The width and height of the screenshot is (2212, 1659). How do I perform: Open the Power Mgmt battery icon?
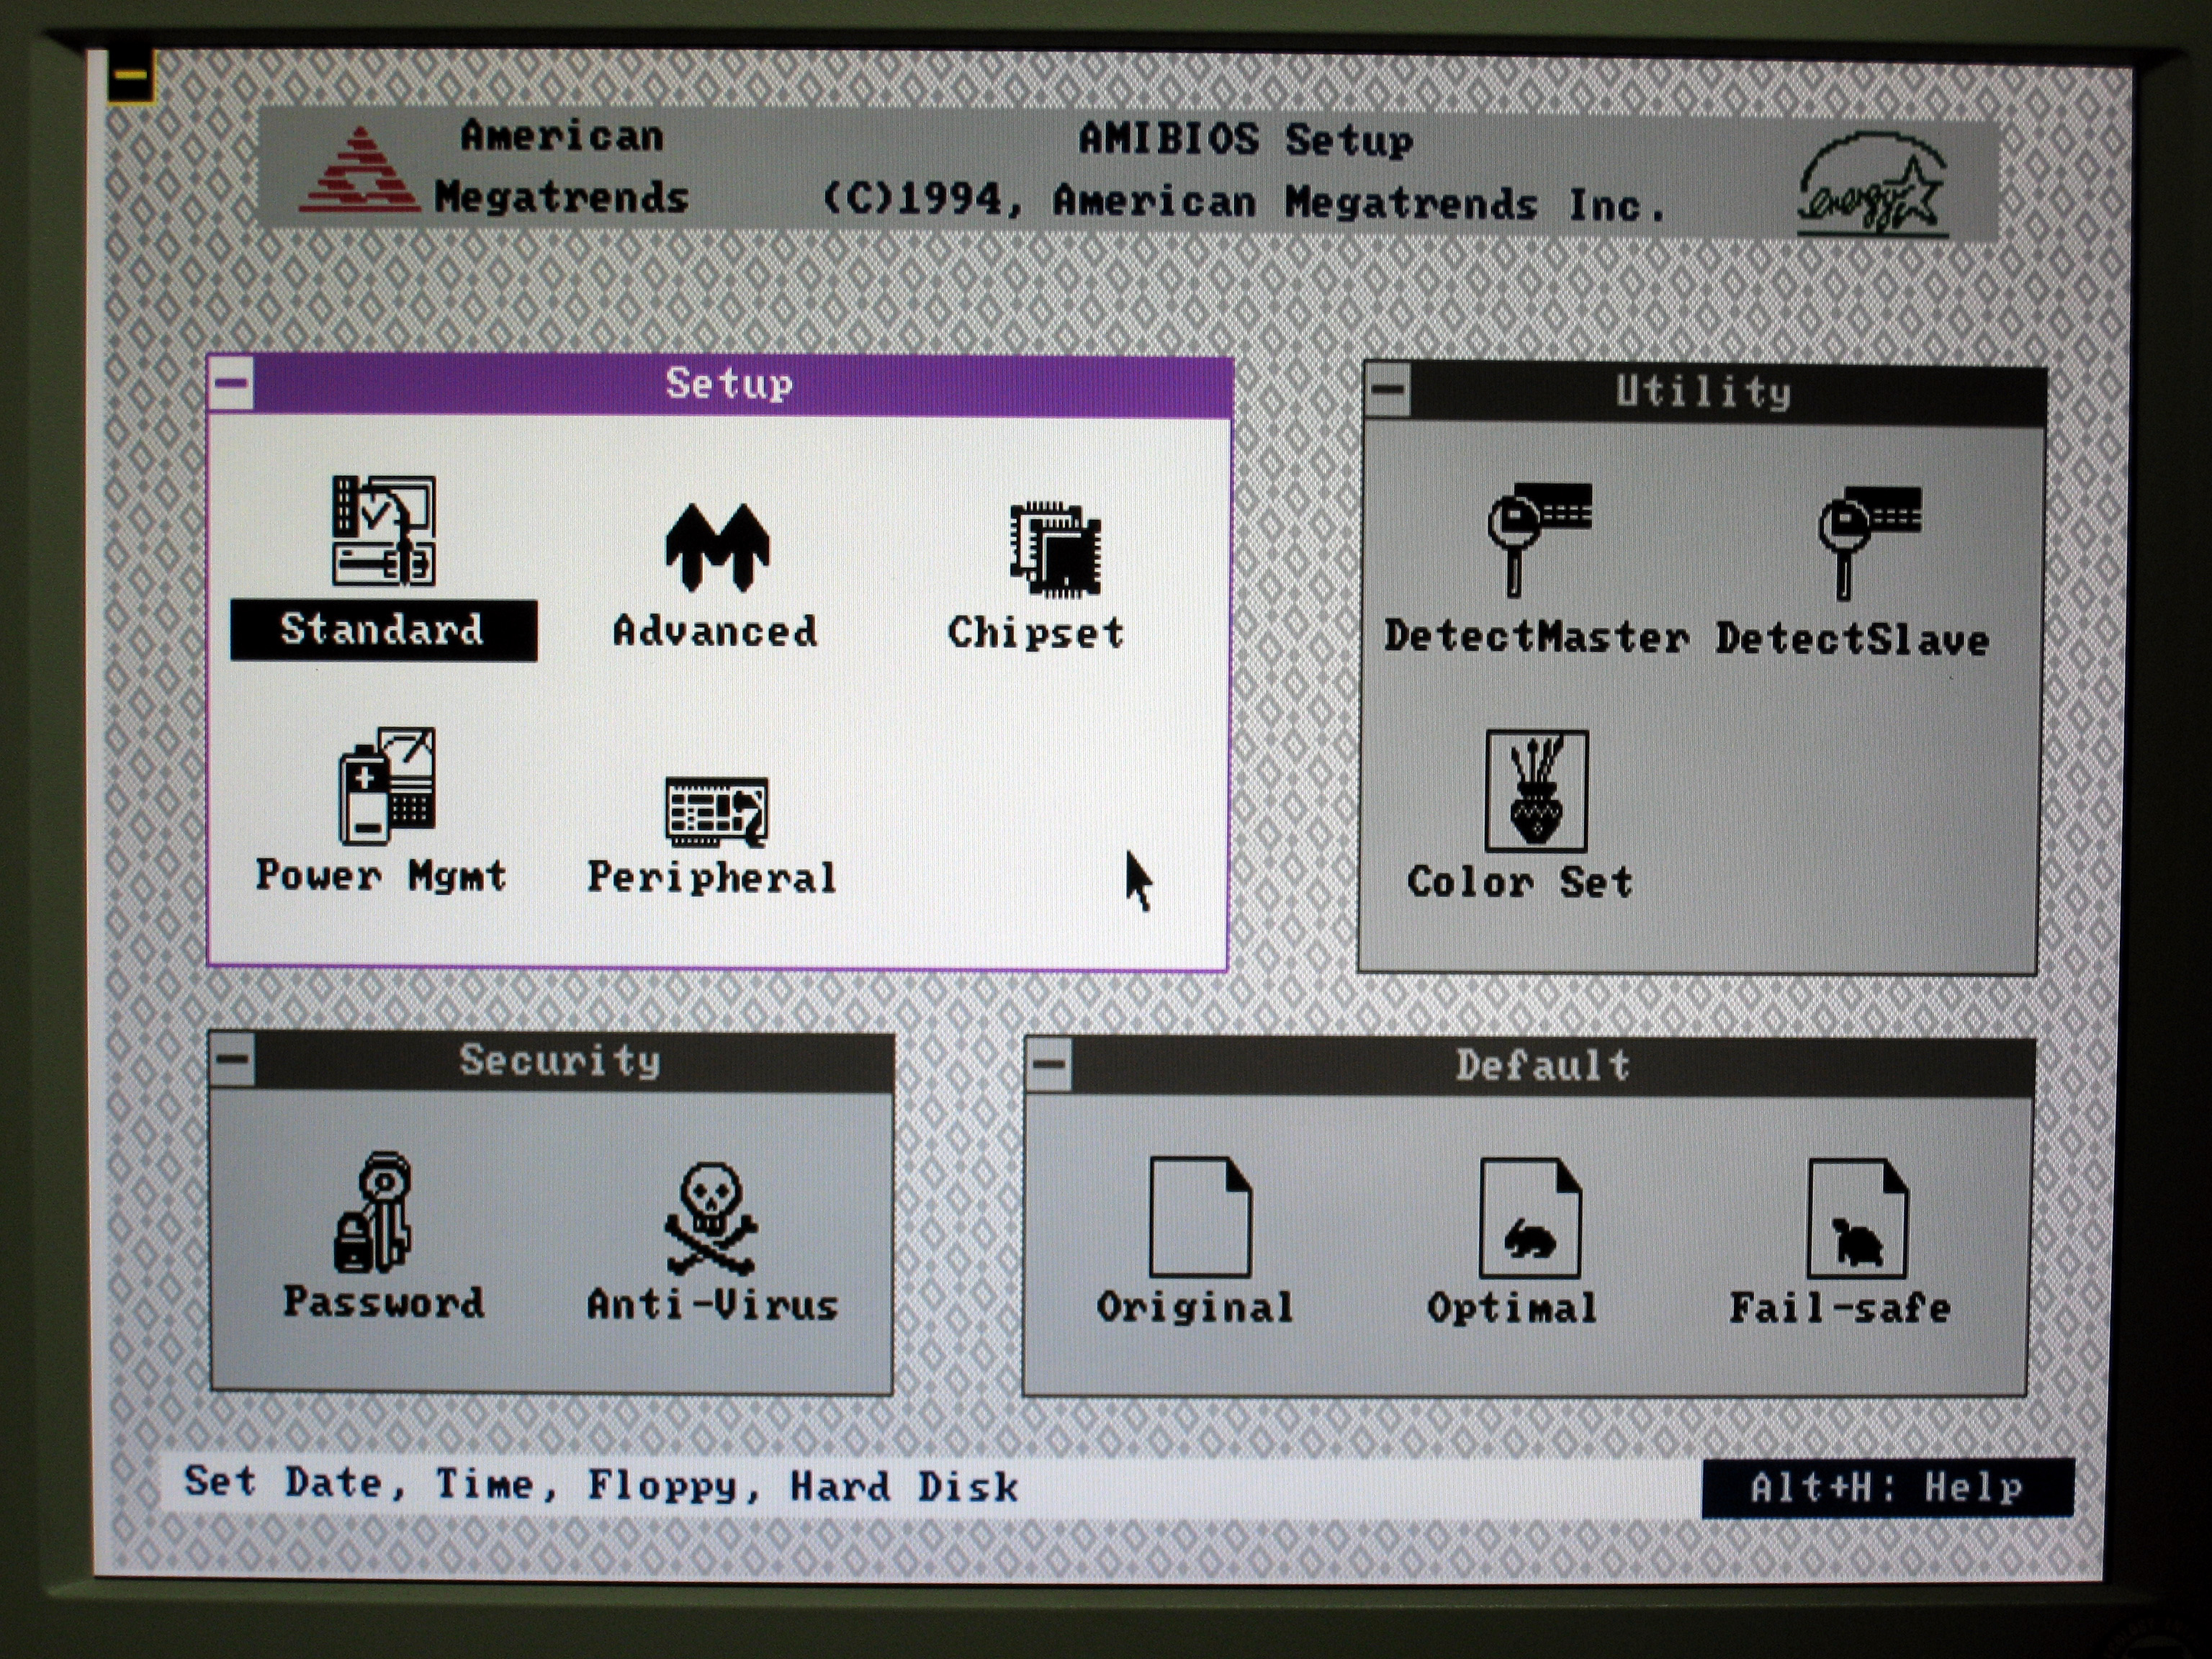pyautogui.click(x=388, y=786)
